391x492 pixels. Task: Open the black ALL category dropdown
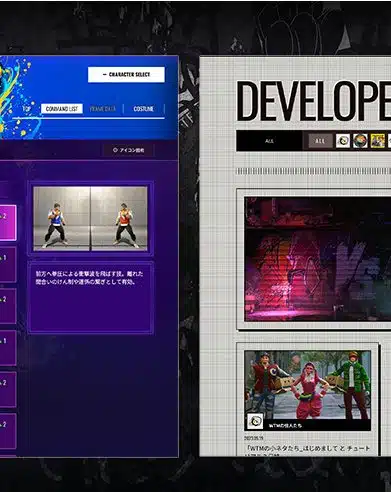[x=269, y=141]
